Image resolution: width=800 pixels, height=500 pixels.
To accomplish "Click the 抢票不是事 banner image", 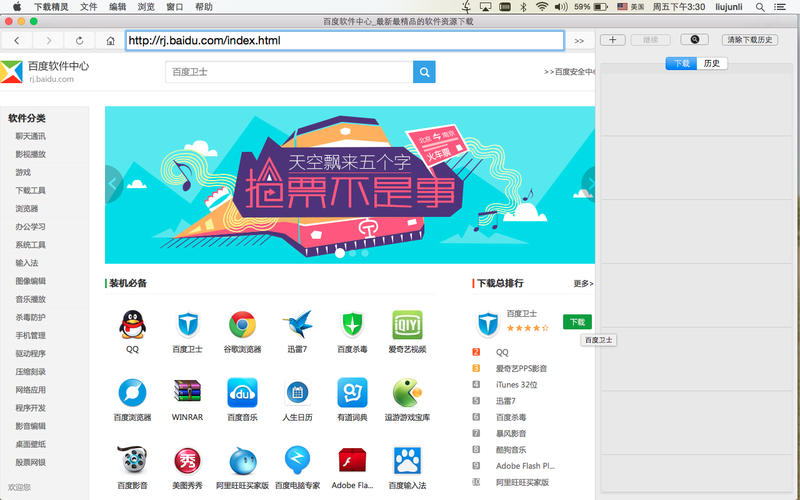I will click(x=350, y=185).
